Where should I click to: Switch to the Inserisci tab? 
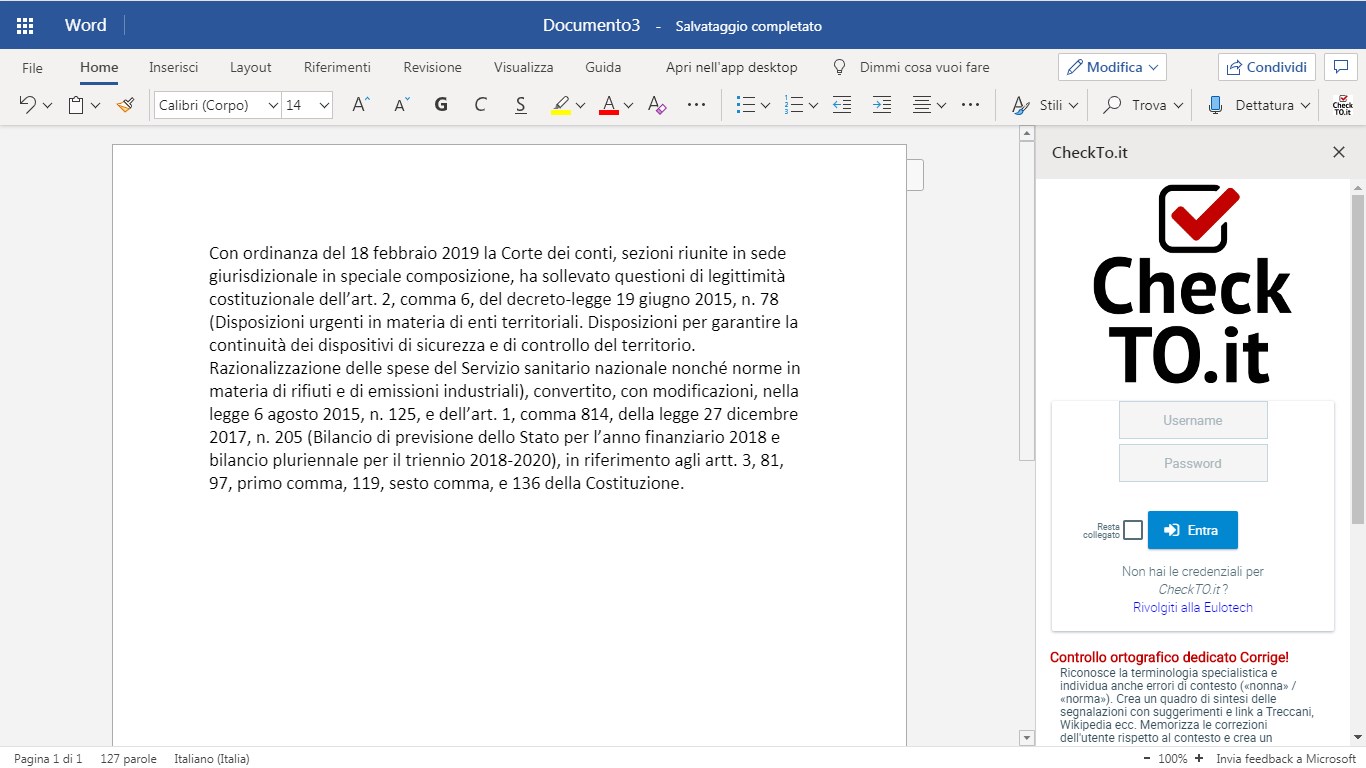174,67
